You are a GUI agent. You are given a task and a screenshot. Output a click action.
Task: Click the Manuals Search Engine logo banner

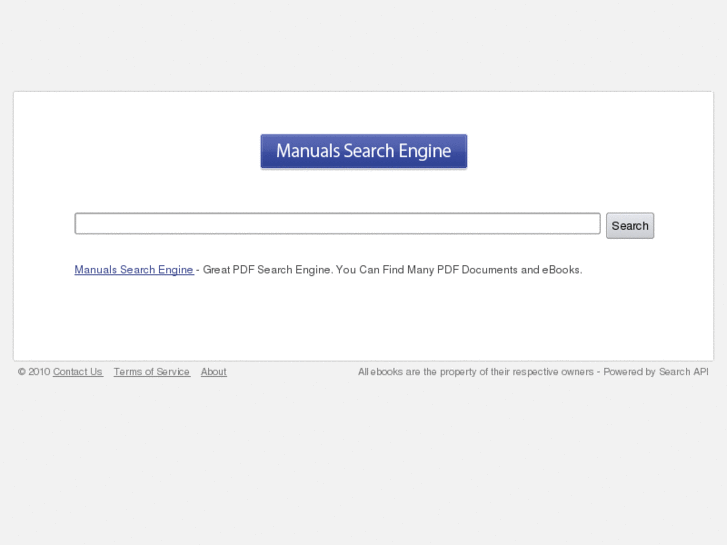(x=364, y=151)
